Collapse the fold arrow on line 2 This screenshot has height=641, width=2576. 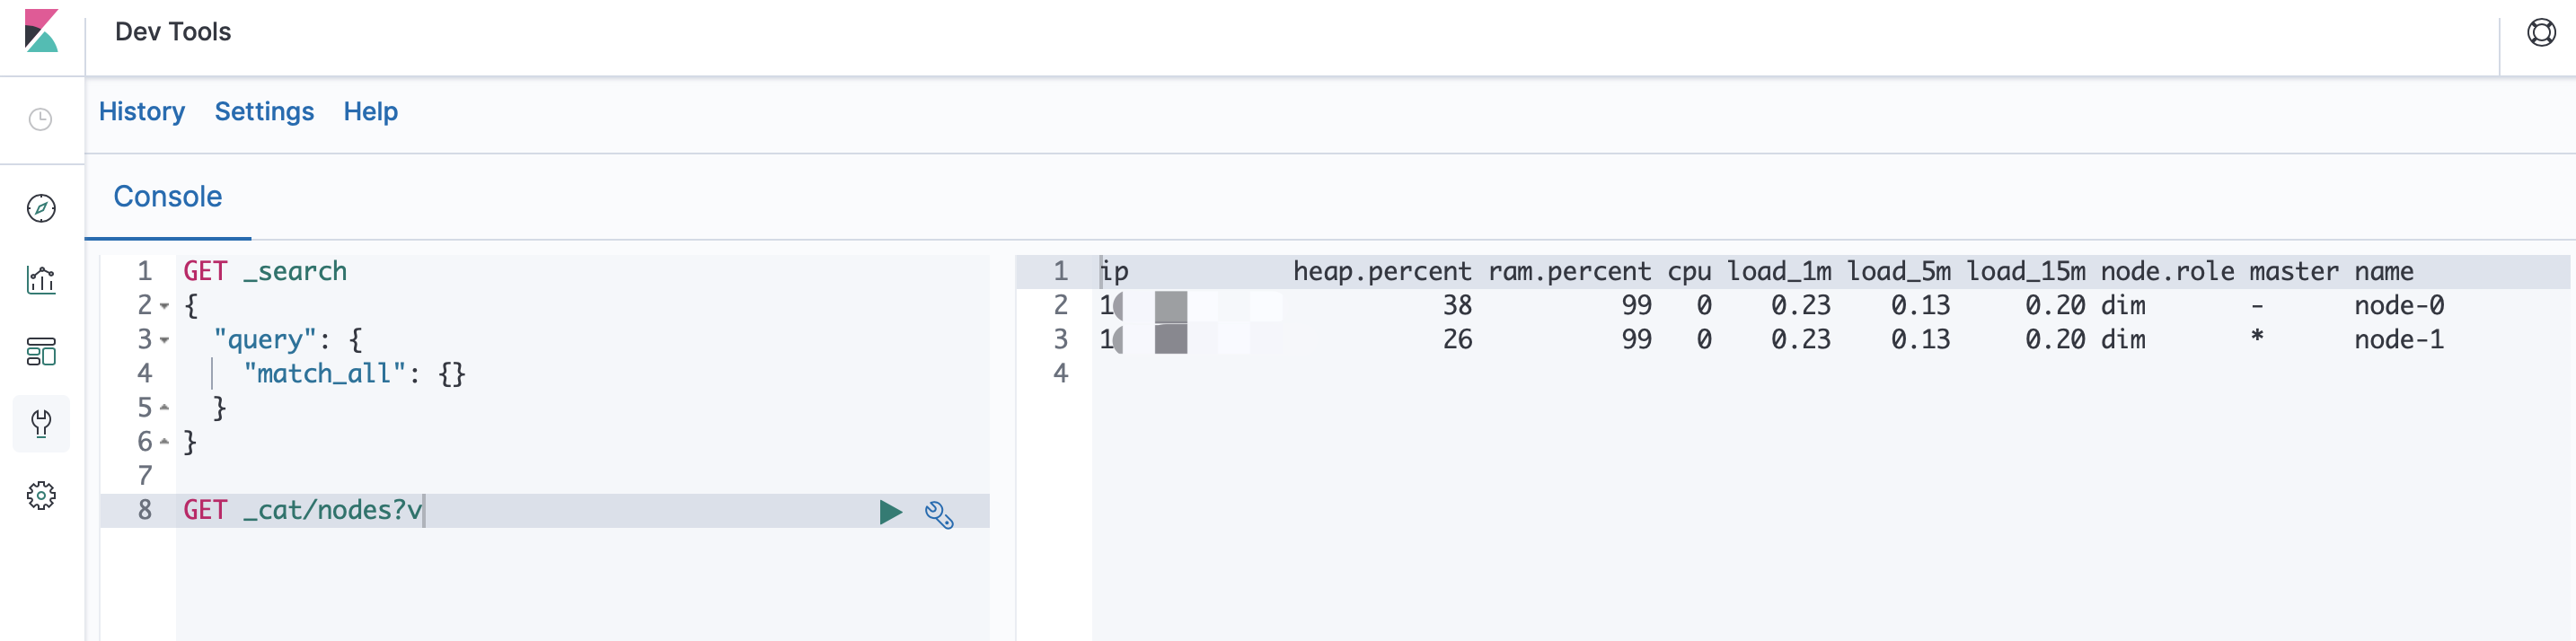coord(165,306)
